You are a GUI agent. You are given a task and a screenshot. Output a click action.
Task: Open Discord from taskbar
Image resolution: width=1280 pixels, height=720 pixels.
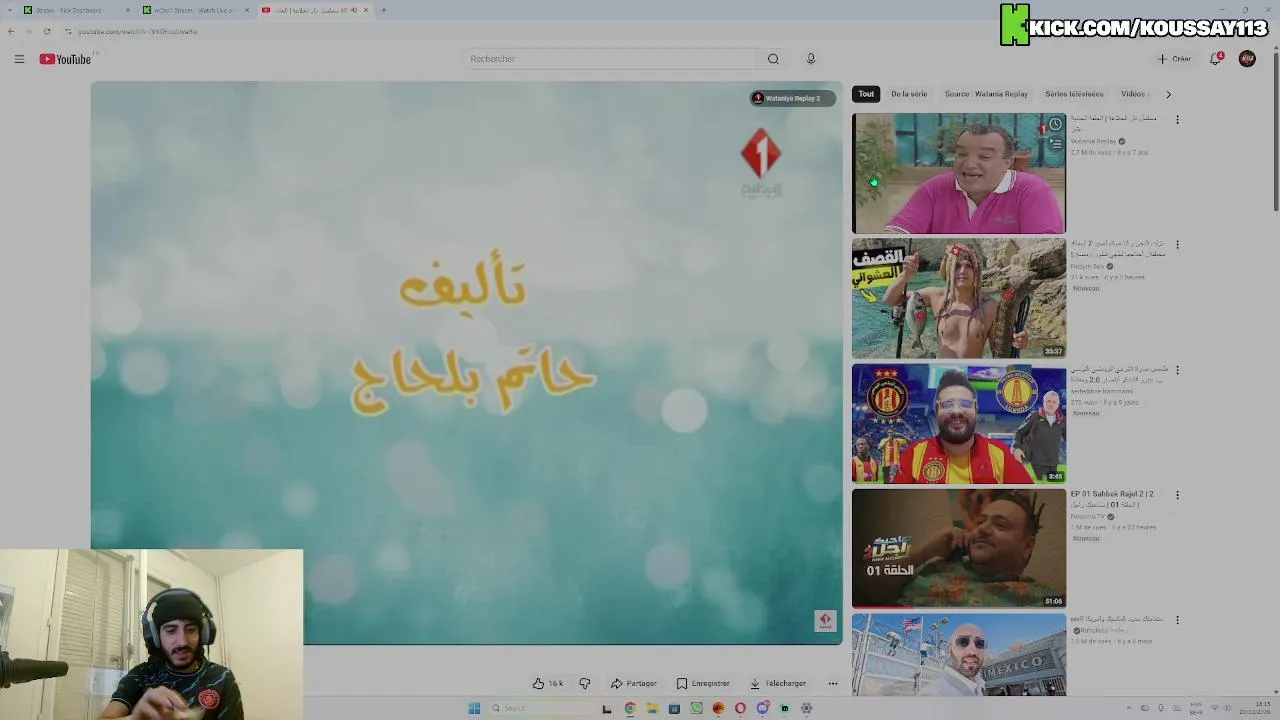[x=762, y=708]
